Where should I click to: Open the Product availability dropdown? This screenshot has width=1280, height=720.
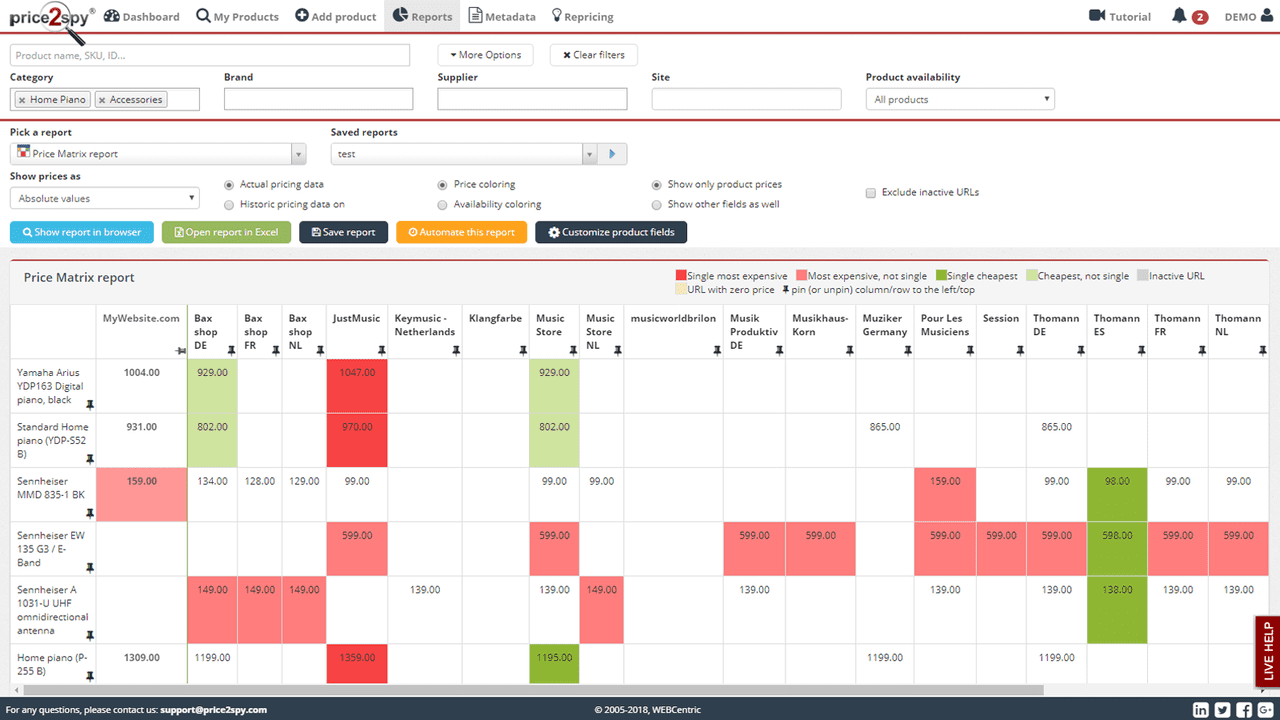point(959,99)
